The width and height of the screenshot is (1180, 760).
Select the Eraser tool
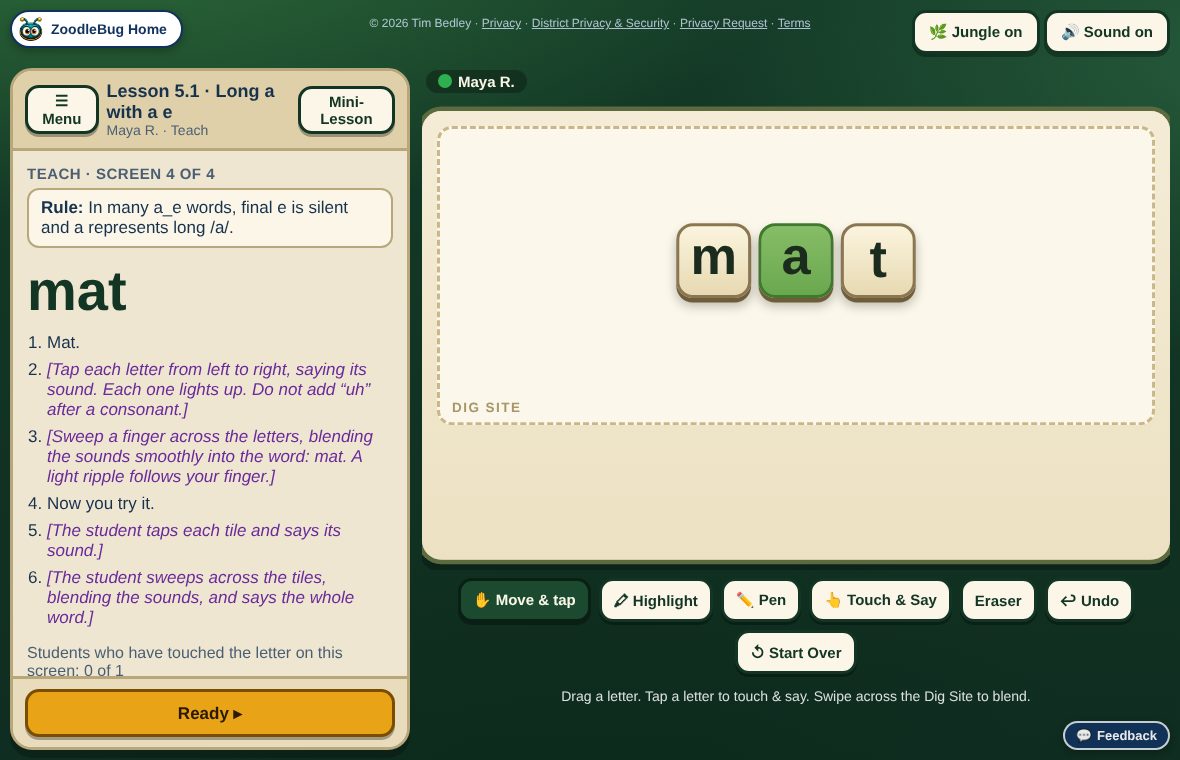998,600
